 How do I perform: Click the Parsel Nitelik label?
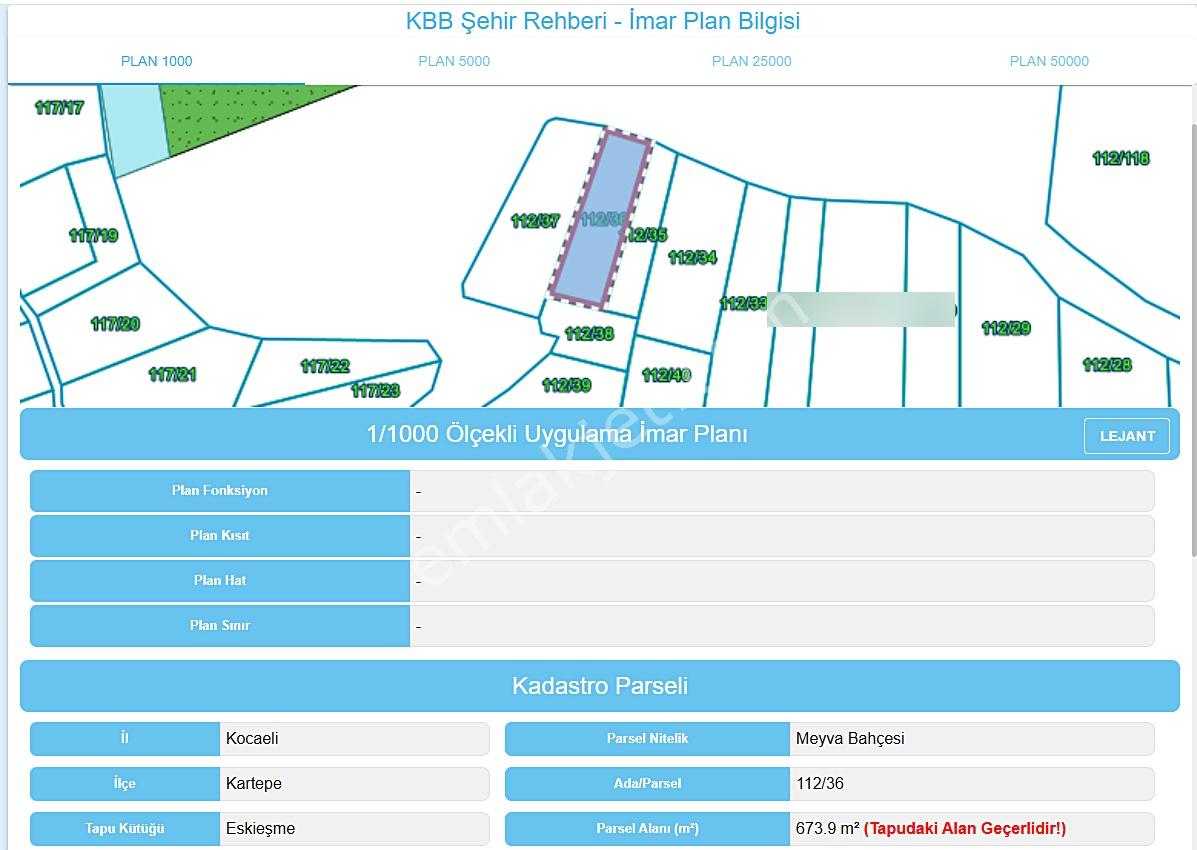647,738
